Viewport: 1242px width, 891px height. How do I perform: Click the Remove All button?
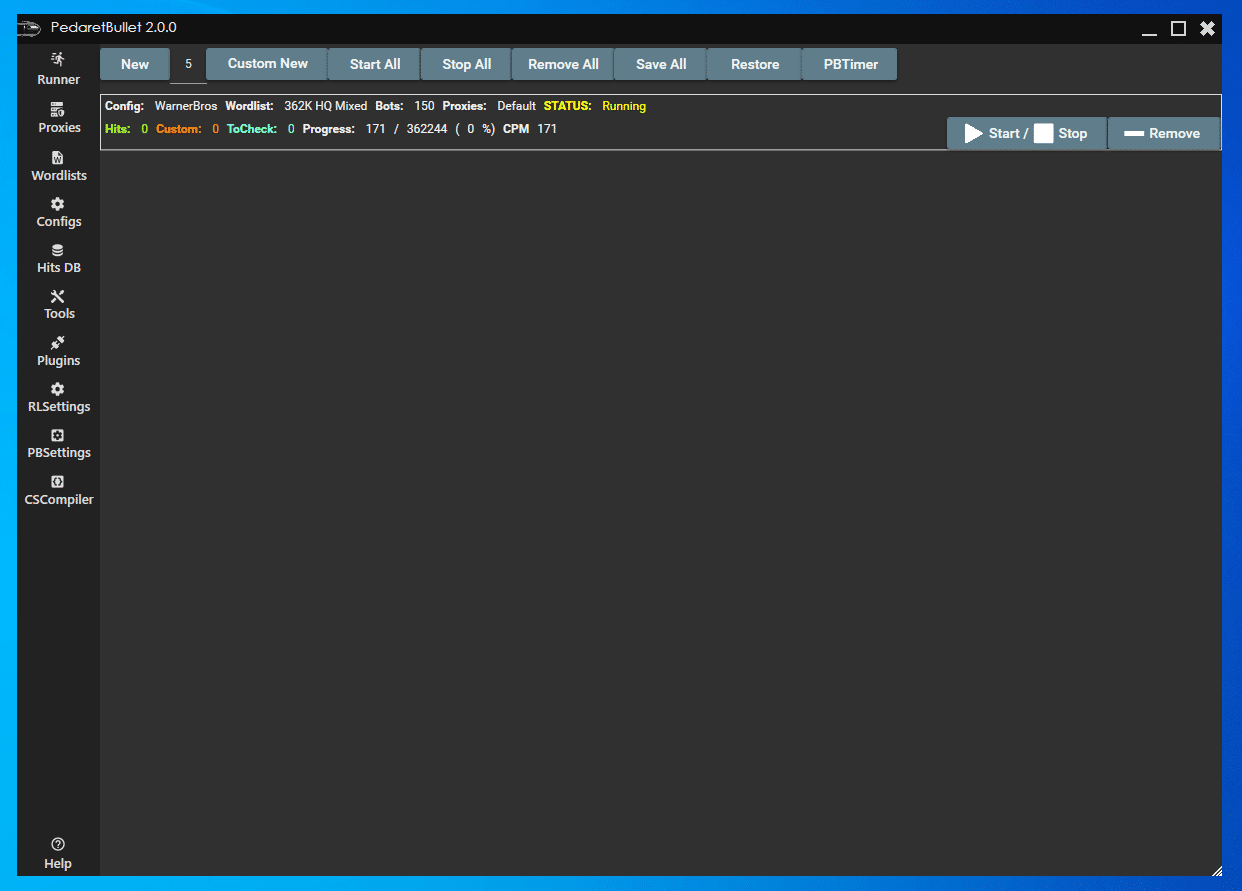[x=563, y=64]
